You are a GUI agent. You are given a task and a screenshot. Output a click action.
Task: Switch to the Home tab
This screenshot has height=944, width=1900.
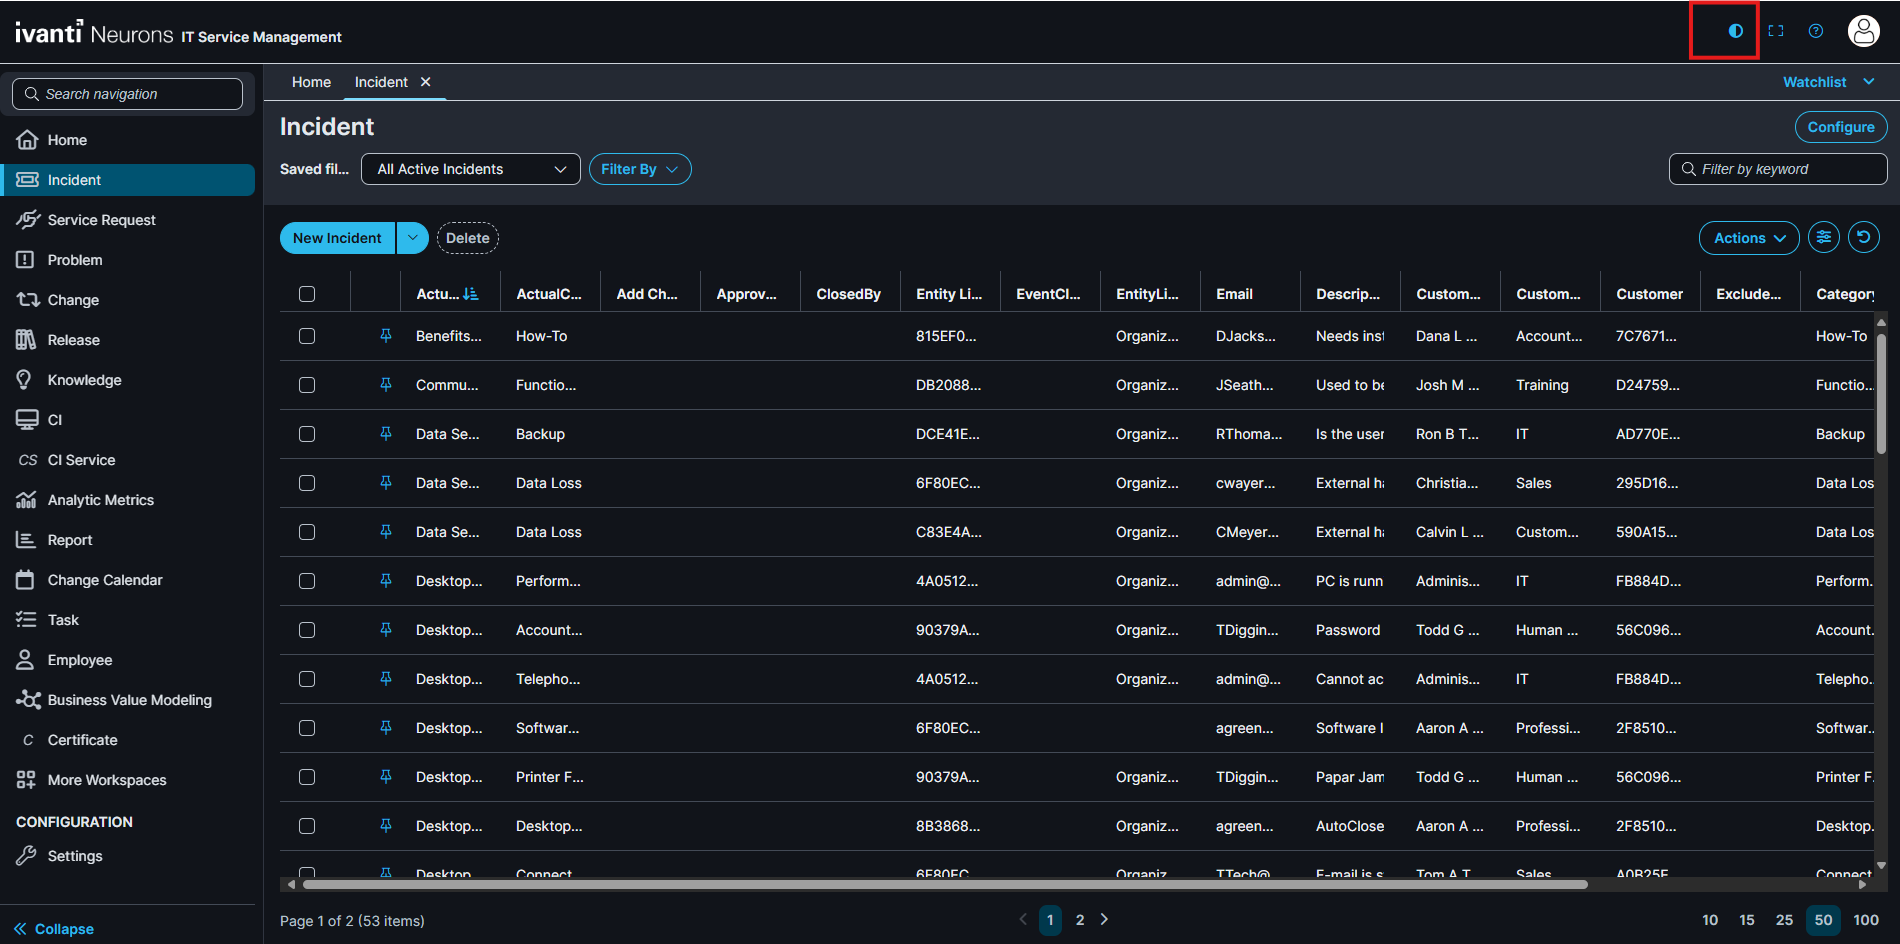[311, 82]
